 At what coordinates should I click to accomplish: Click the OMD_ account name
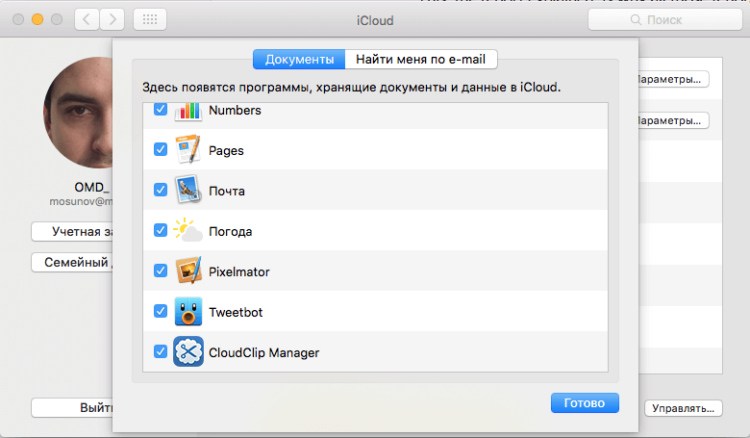click(x=92, y=187)
